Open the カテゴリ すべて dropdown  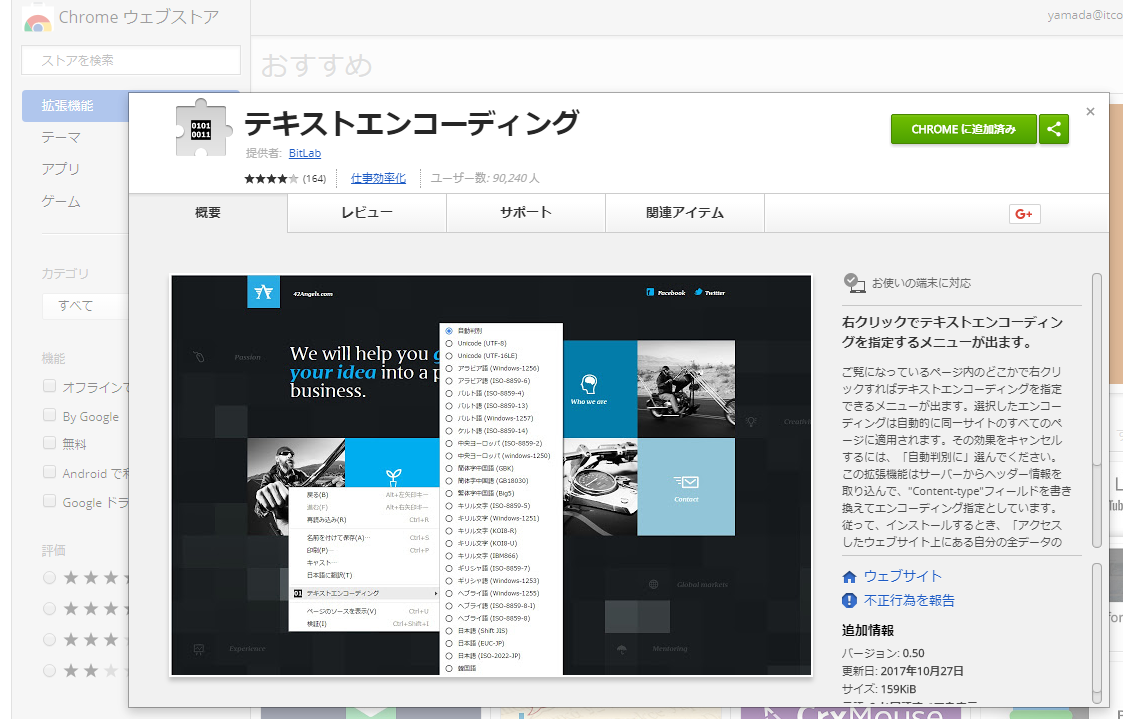pos(85,306)
